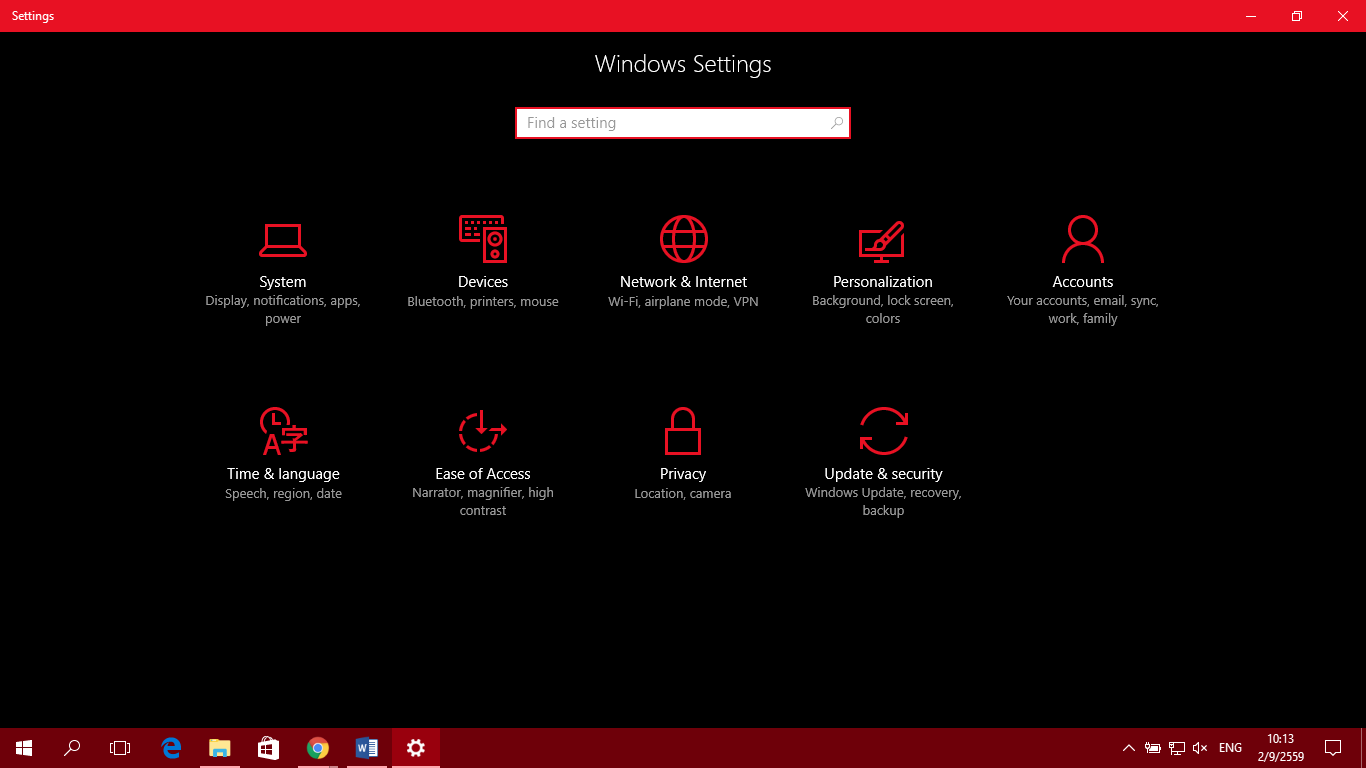Click 'Narrator, magnifier, high contrast' description

tap(483, 502)
